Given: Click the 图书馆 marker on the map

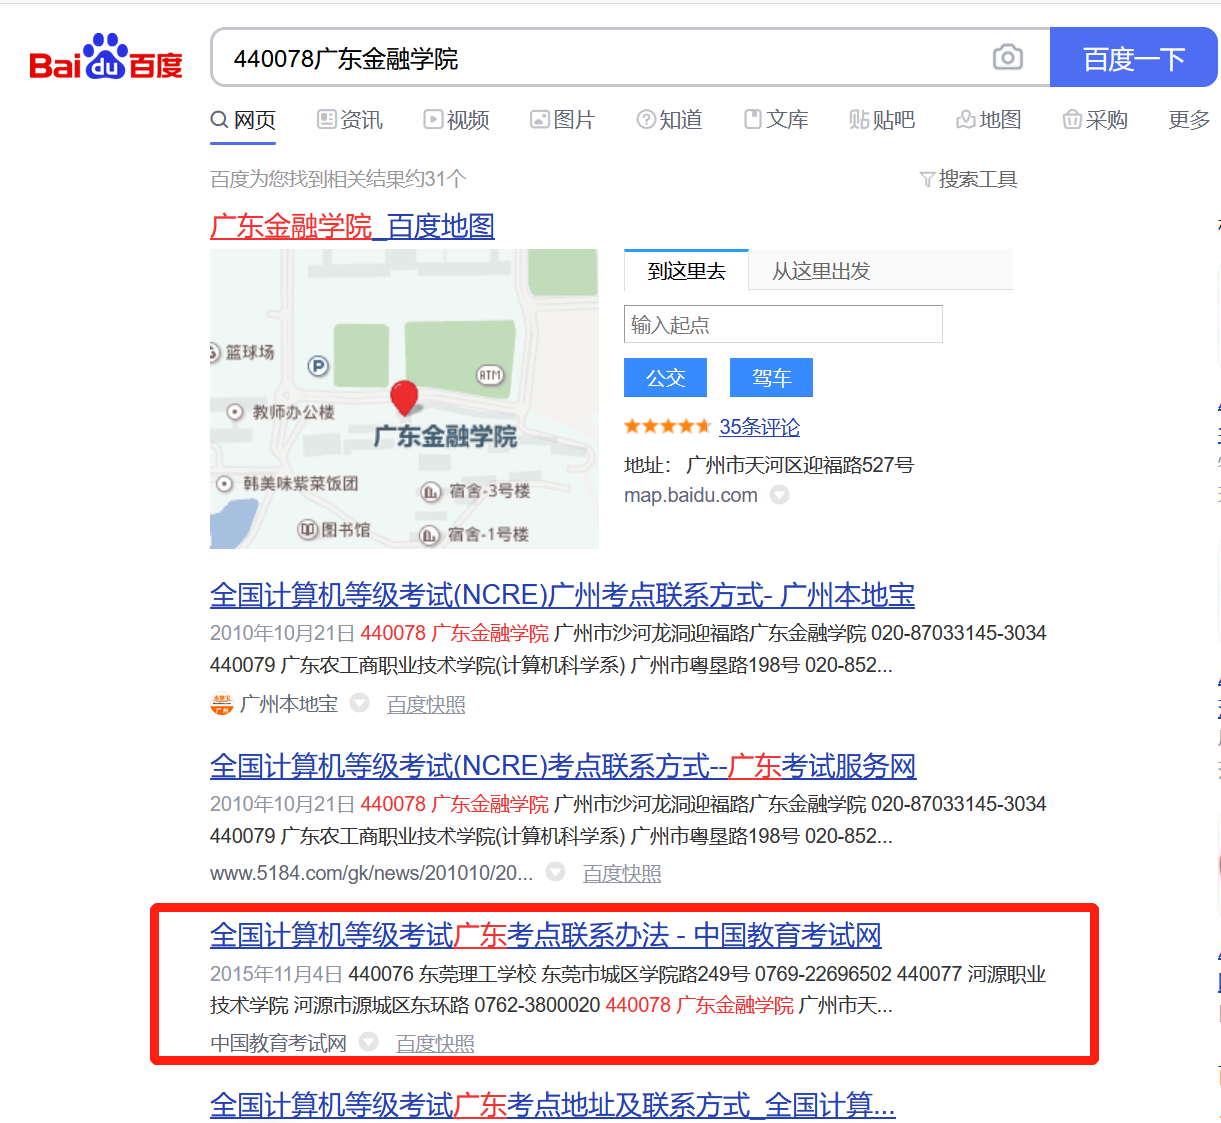Looking at the screenshot, I should [x=335, y=529].
